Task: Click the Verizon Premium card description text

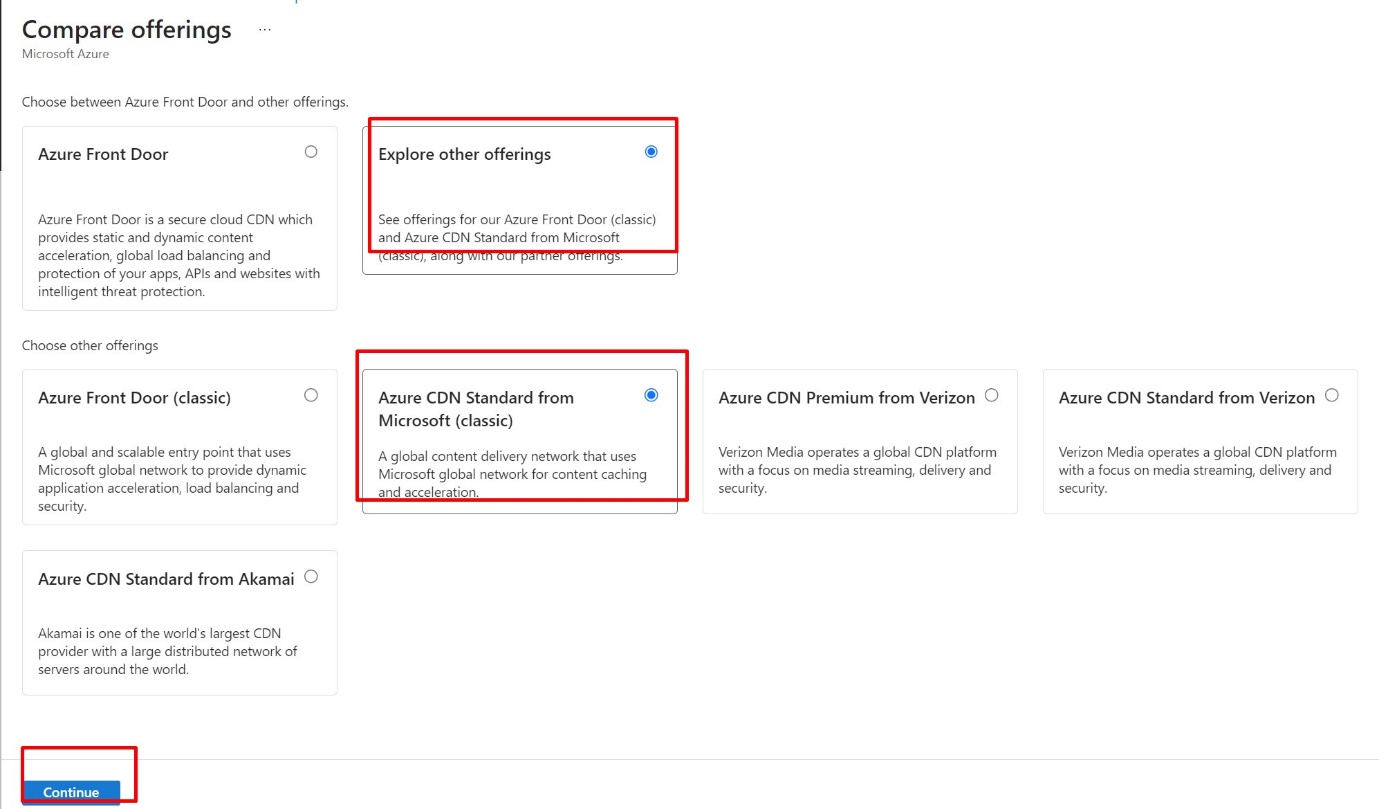Action: pyautogui.click(x=857, y=470)
